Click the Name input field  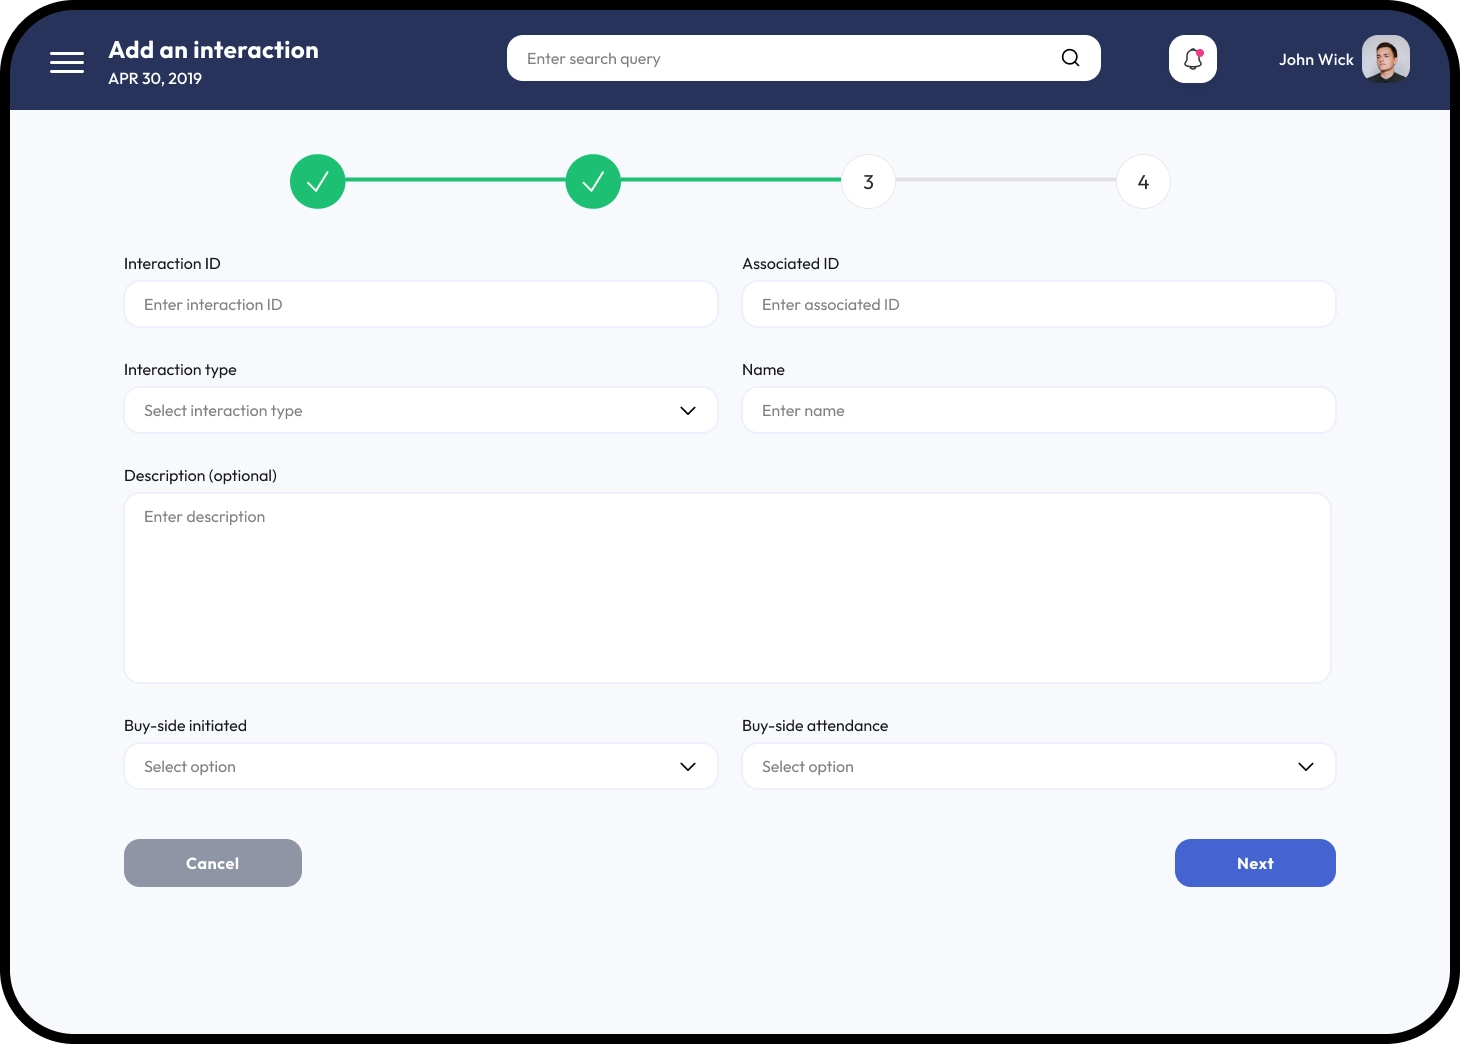click(x=1039, y=410)
